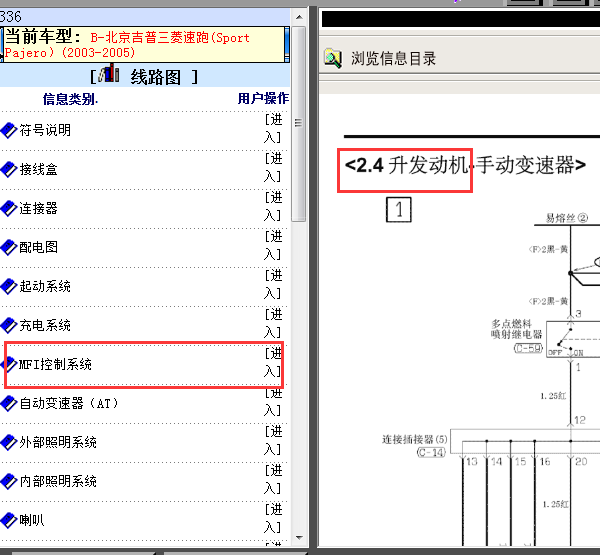This screenshot has height=555, width=600.
Task: Click [进入] for 充电系统
Action: (x=274, y=324)
